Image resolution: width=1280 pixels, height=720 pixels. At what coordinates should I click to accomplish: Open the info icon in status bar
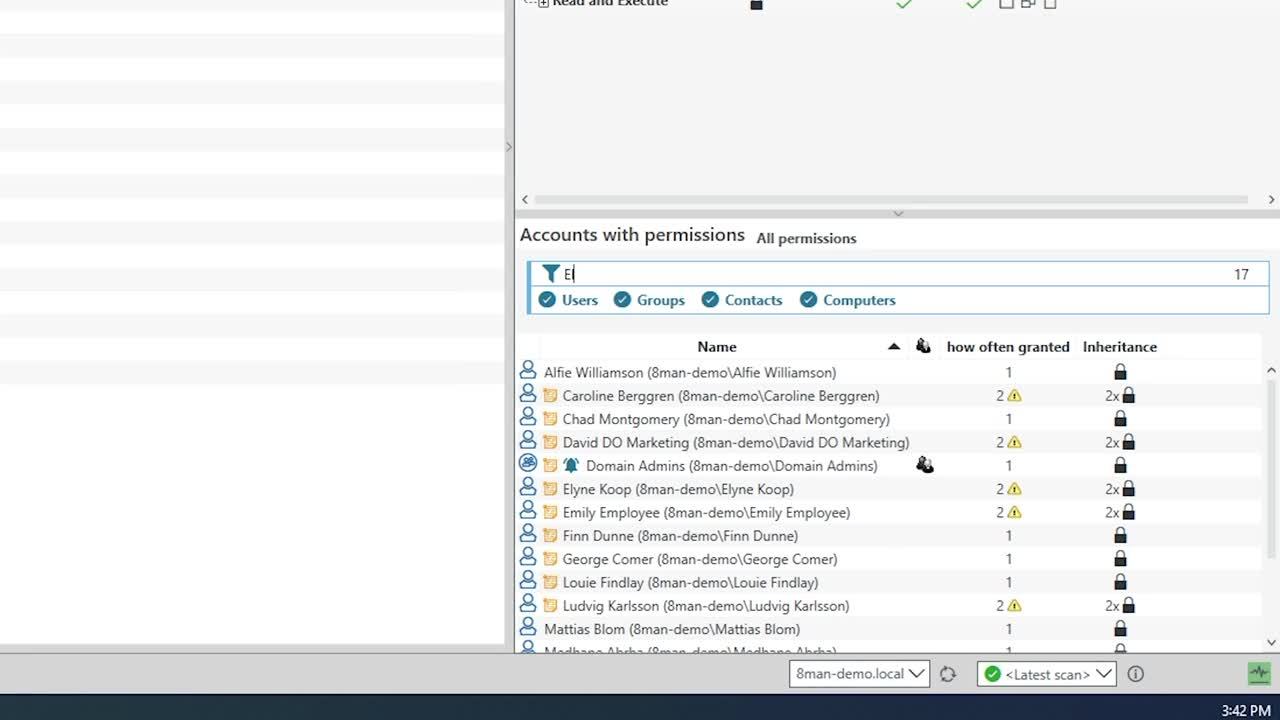1135,674
